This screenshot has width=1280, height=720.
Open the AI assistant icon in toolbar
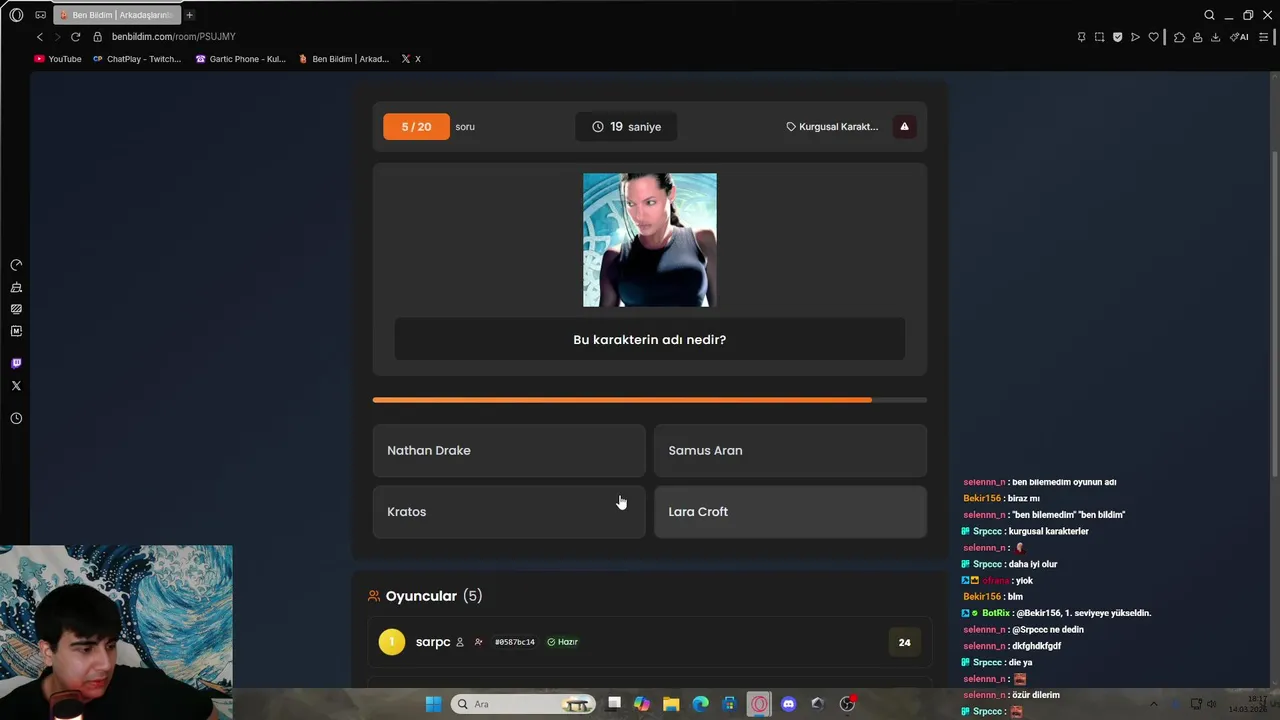pos(1239,37)
